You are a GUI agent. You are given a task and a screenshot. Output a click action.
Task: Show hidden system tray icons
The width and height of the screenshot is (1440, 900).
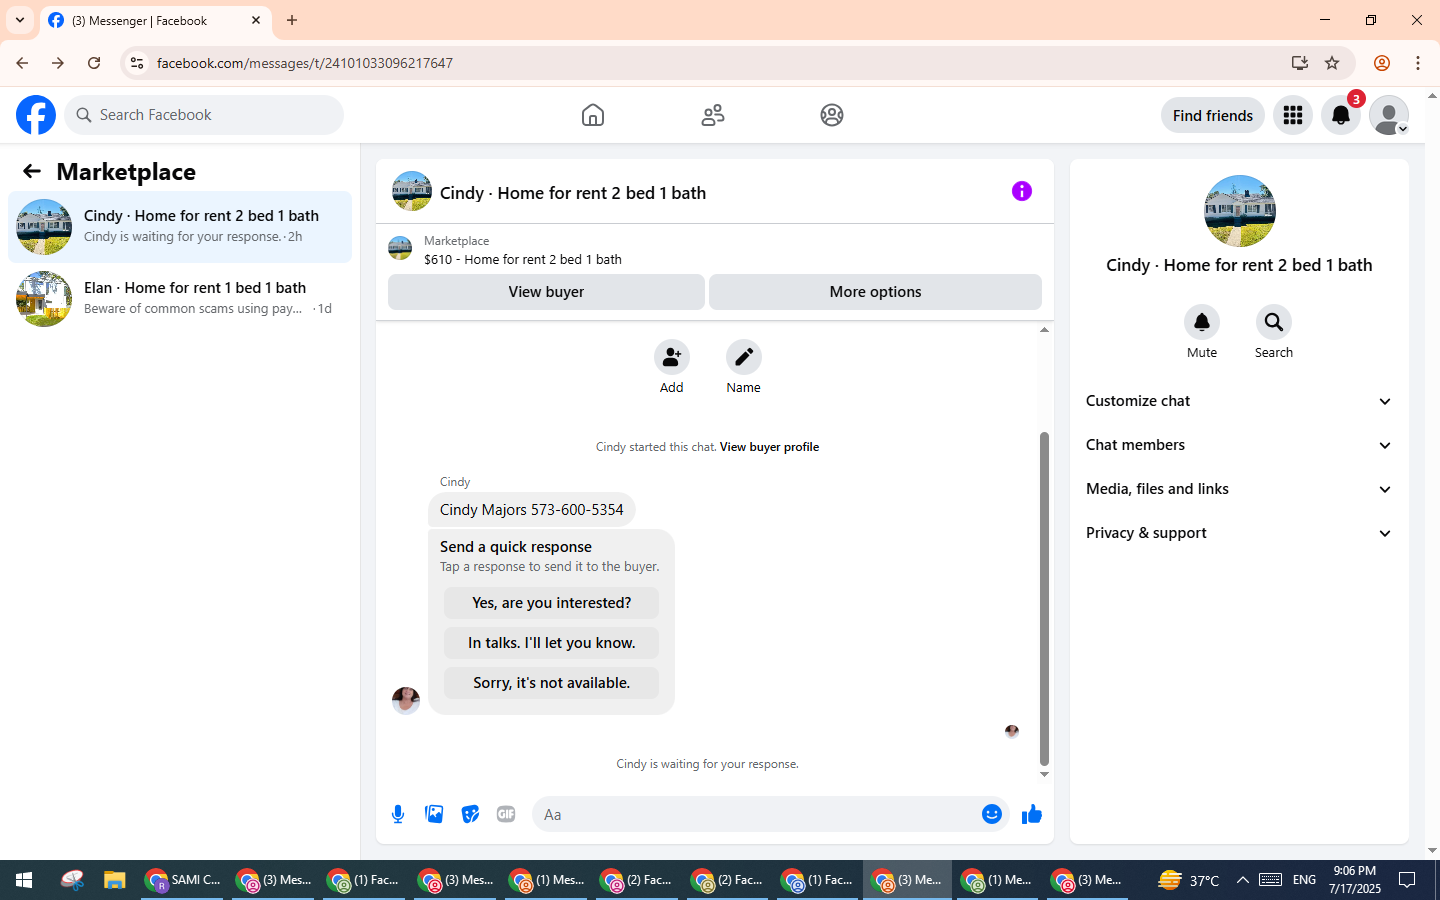[1243, 880]
